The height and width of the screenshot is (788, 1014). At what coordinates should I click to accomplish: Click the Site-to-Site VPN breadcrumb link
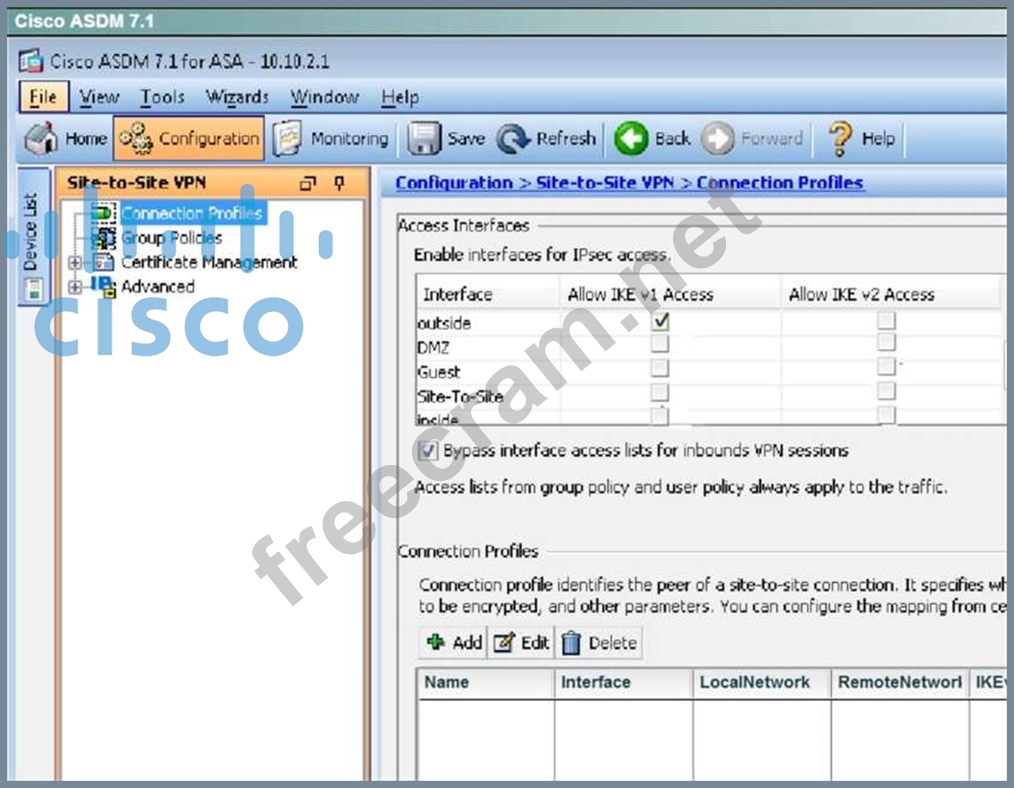604,183
